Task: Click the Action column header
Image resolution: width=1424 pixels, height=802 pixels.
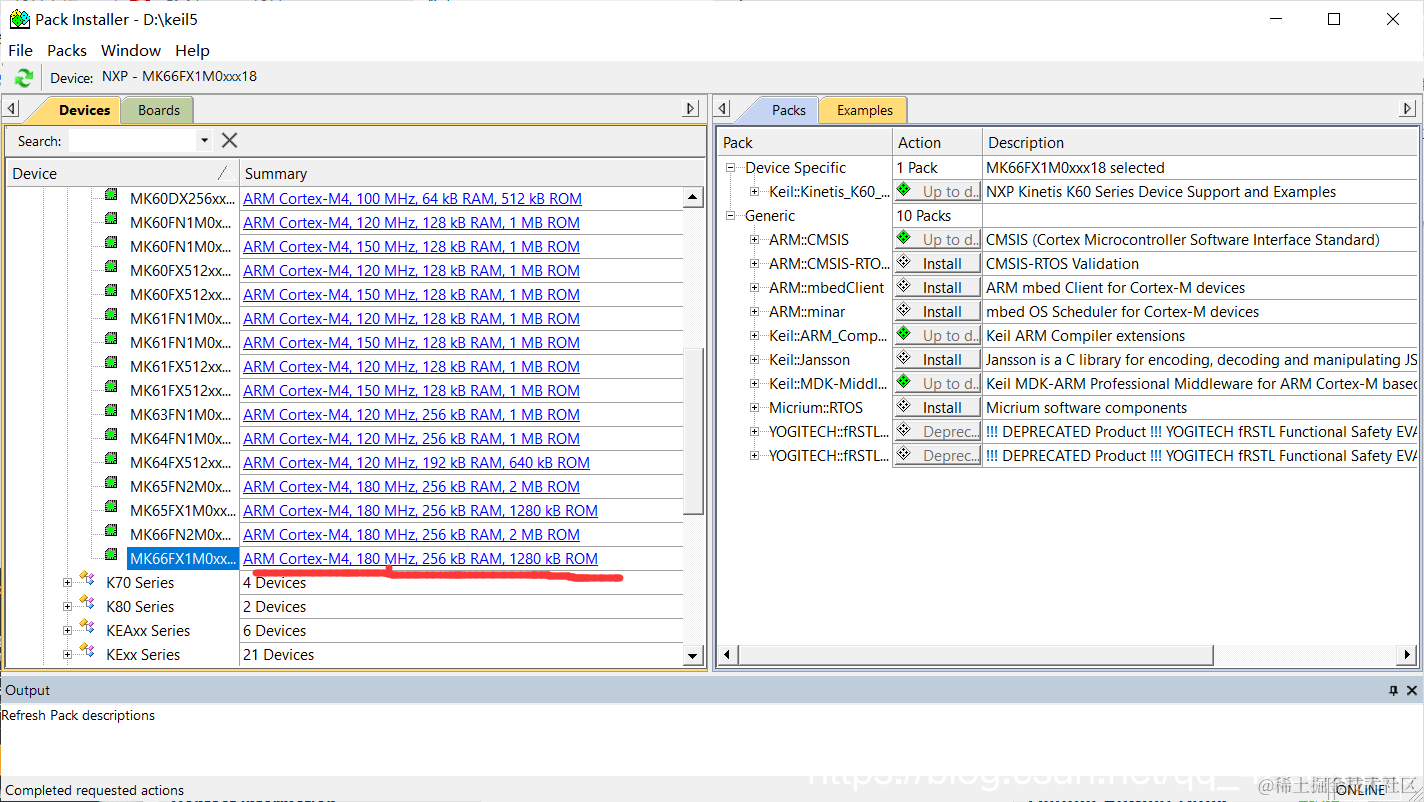Action: point(937,143)
